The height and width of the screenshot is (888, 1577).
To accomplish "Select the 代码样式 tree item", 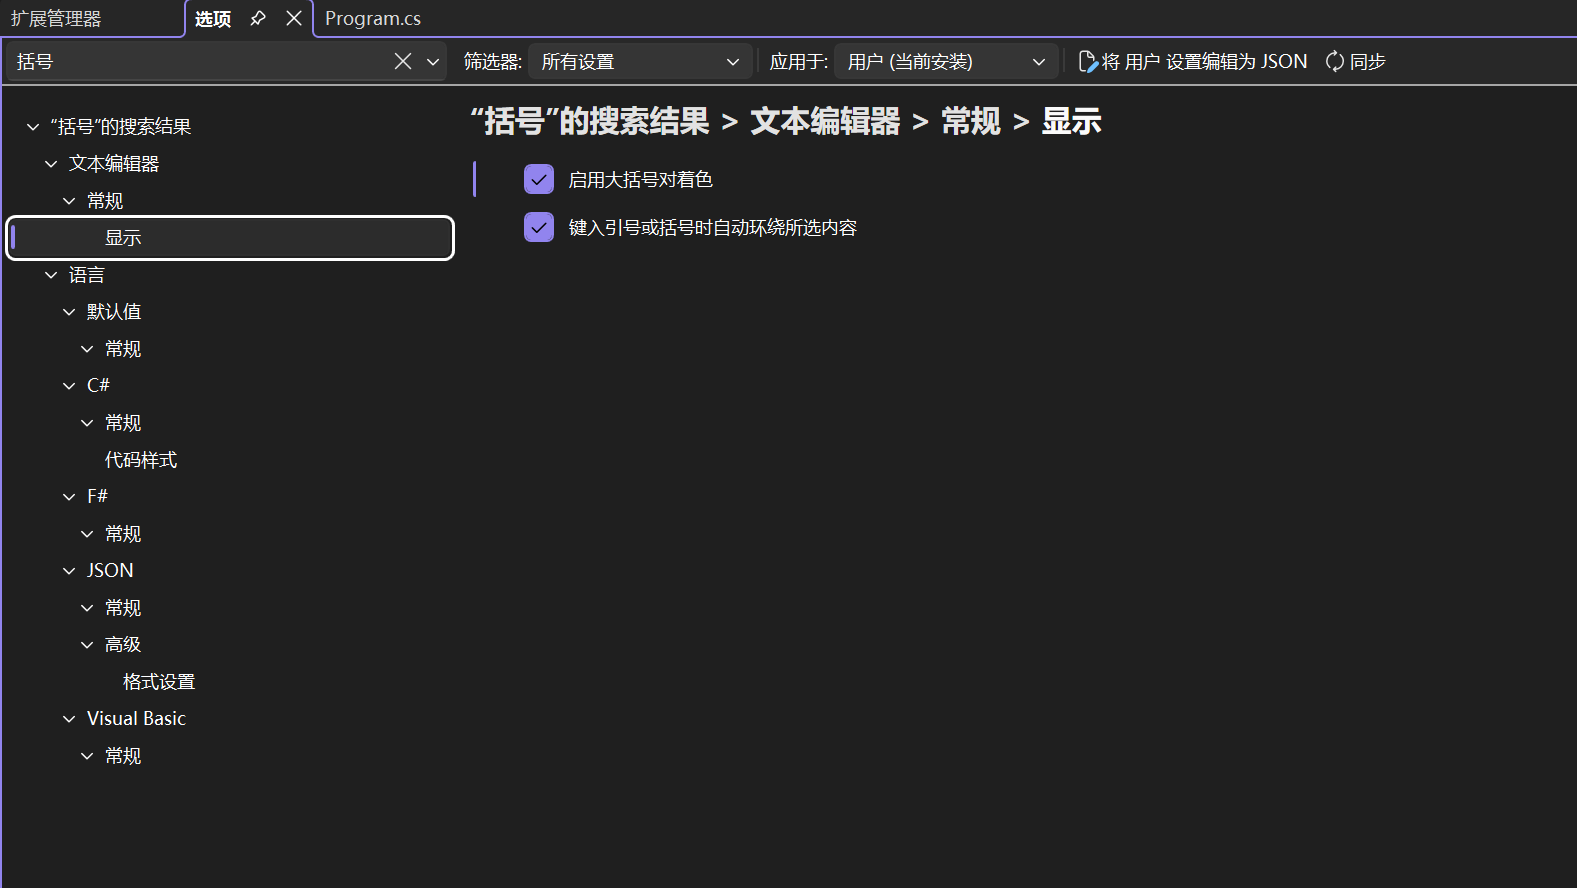I will 141,460.
